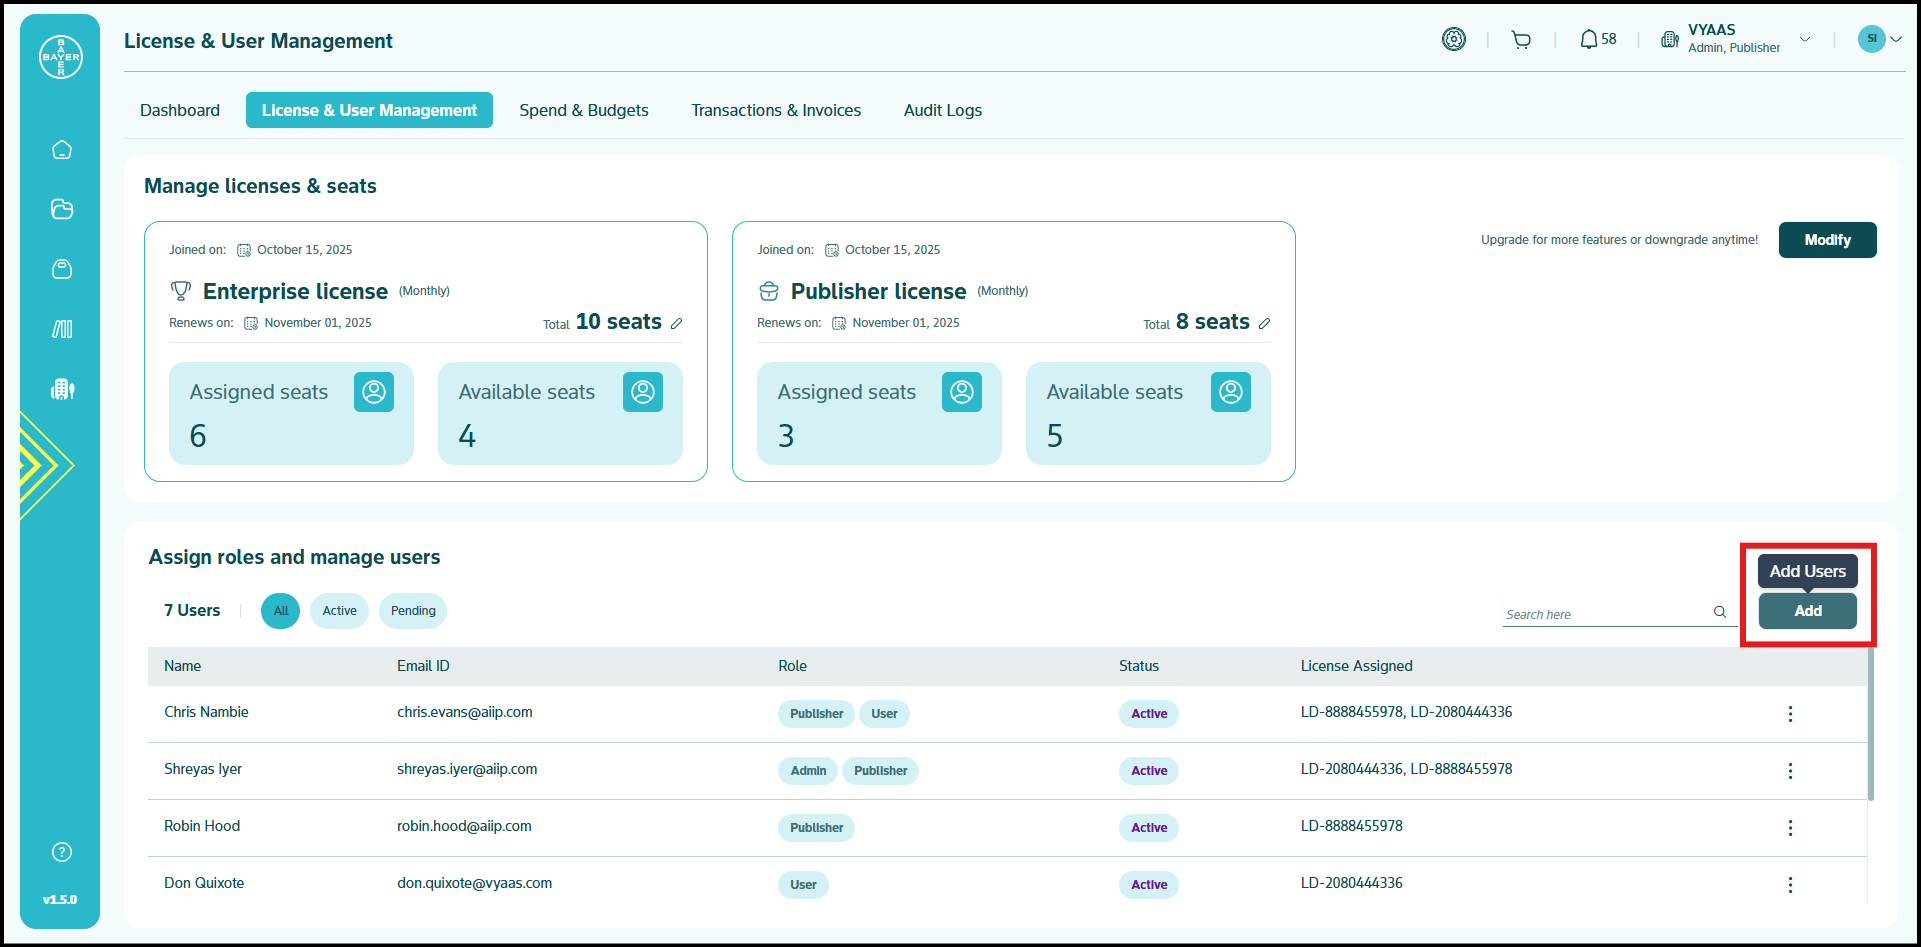Click the home icon in the sidebar
Viewport: 1921px width, 947px height.
pos(62,150)
